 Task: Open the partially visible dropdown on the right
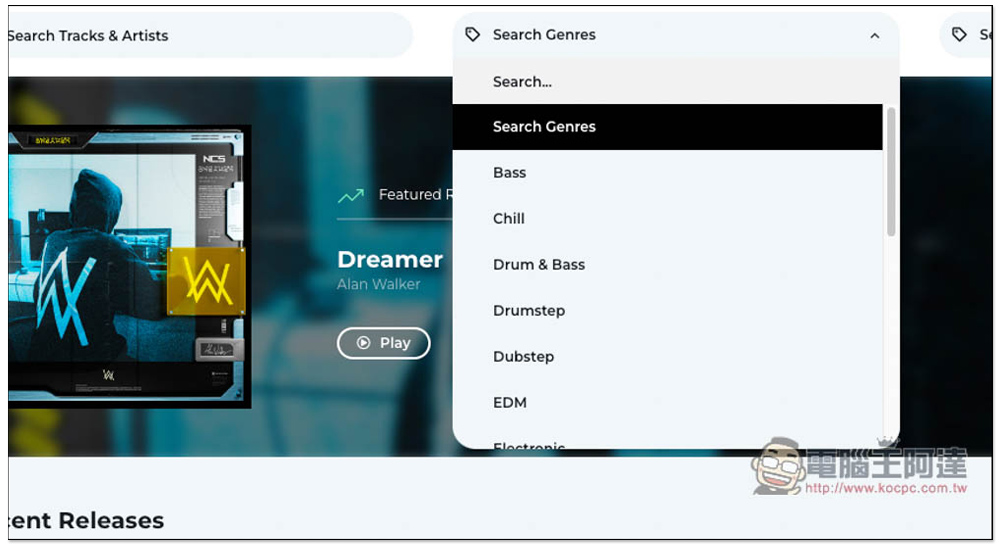click(x=967, y=35)
